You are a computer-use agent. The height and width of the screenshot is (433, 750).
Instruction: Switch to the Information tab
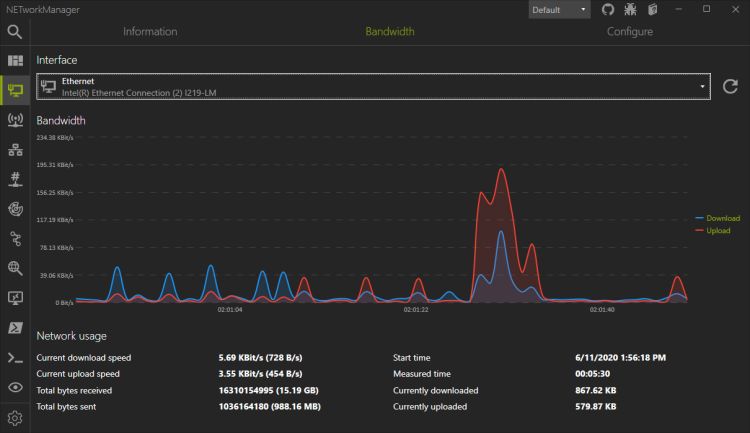click(x=150, y=31)
